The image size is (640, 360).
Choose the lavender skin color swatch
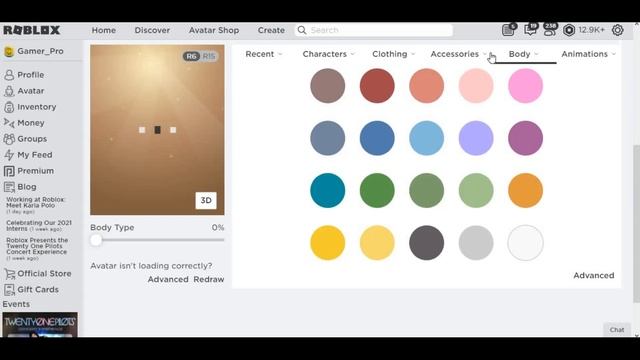[476, 138]
